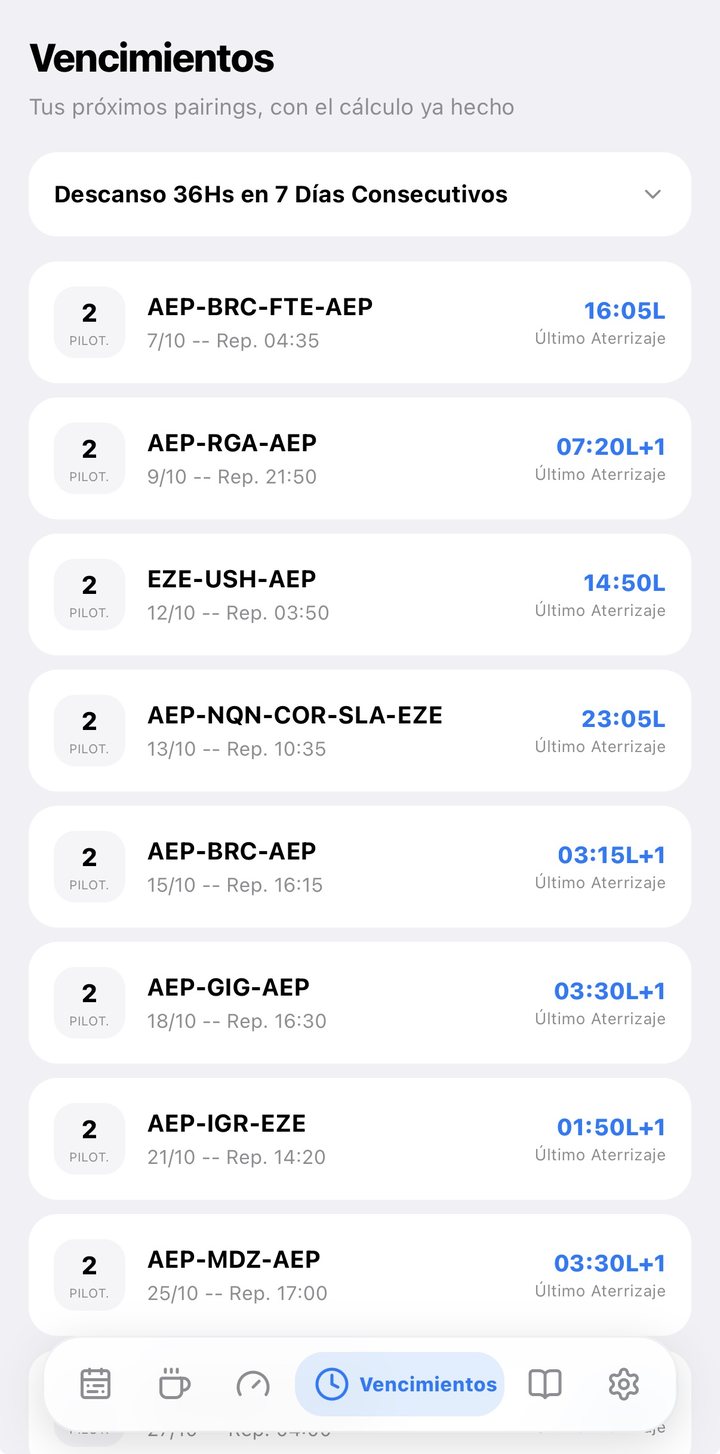The width and height of the screenshot is (720, 1454).
Task: Open the speedometer gauge tab
Action: [253, 1384]
